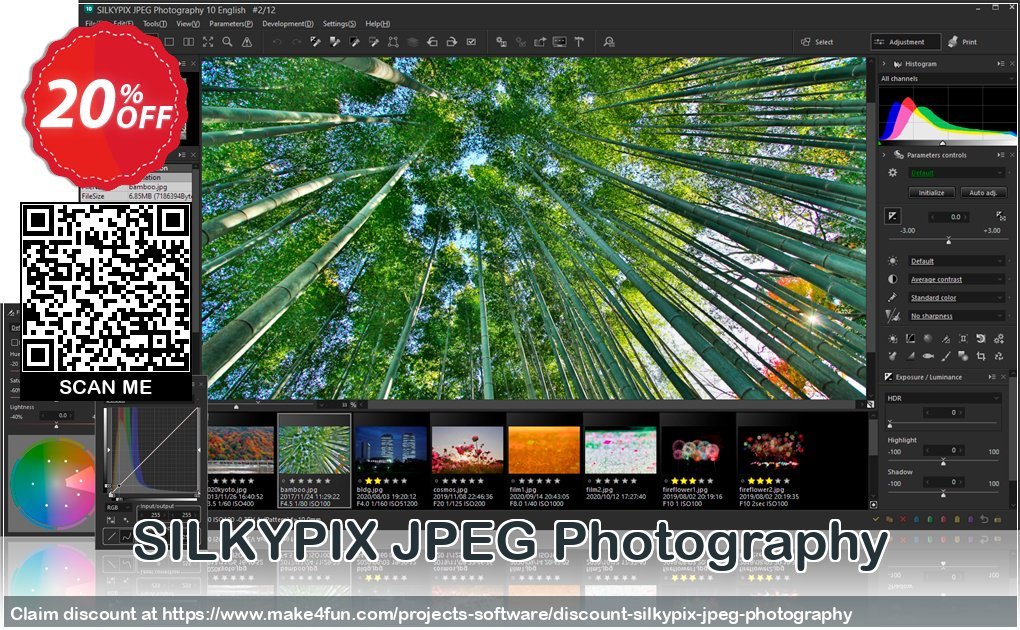Select the film2.jpg thumbnail
The height and width of the screenshot is (630, 1020).
[620, 460]
